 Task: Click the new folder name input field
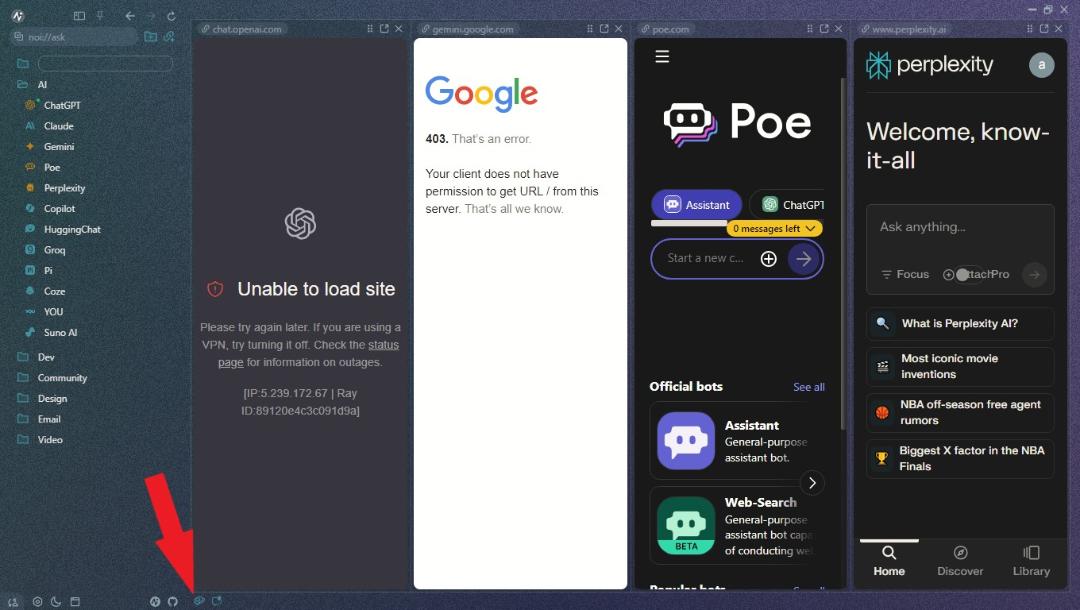point(105,63)
